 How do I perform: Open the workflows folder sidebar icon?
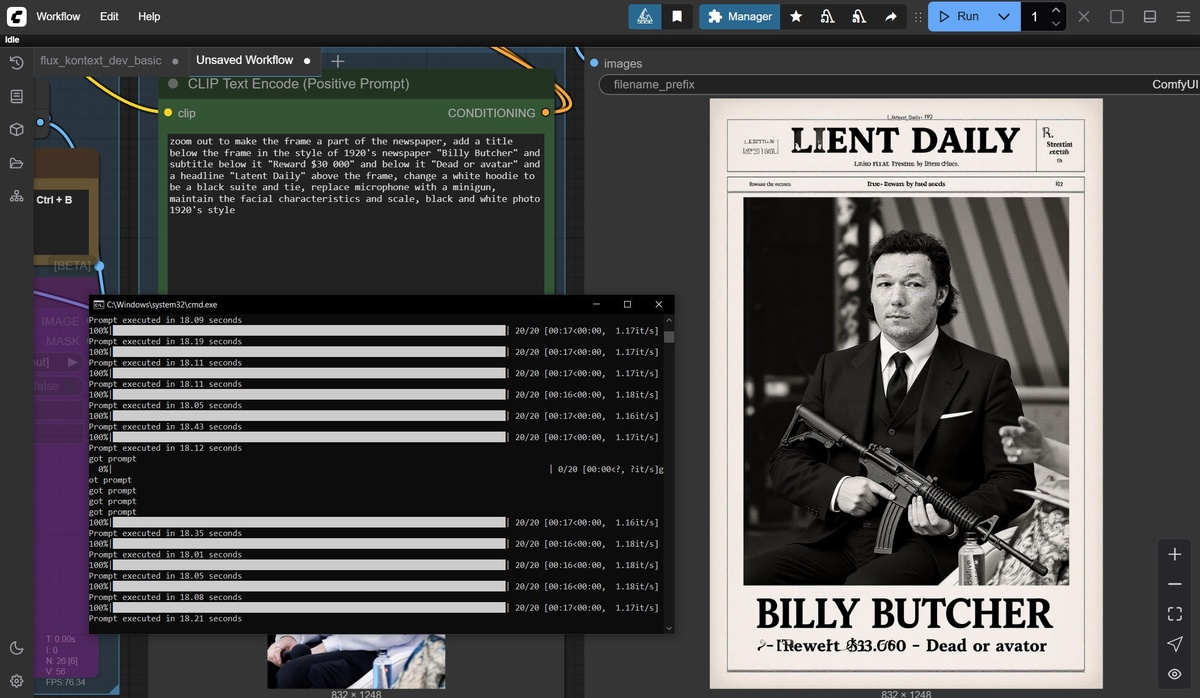16,163
